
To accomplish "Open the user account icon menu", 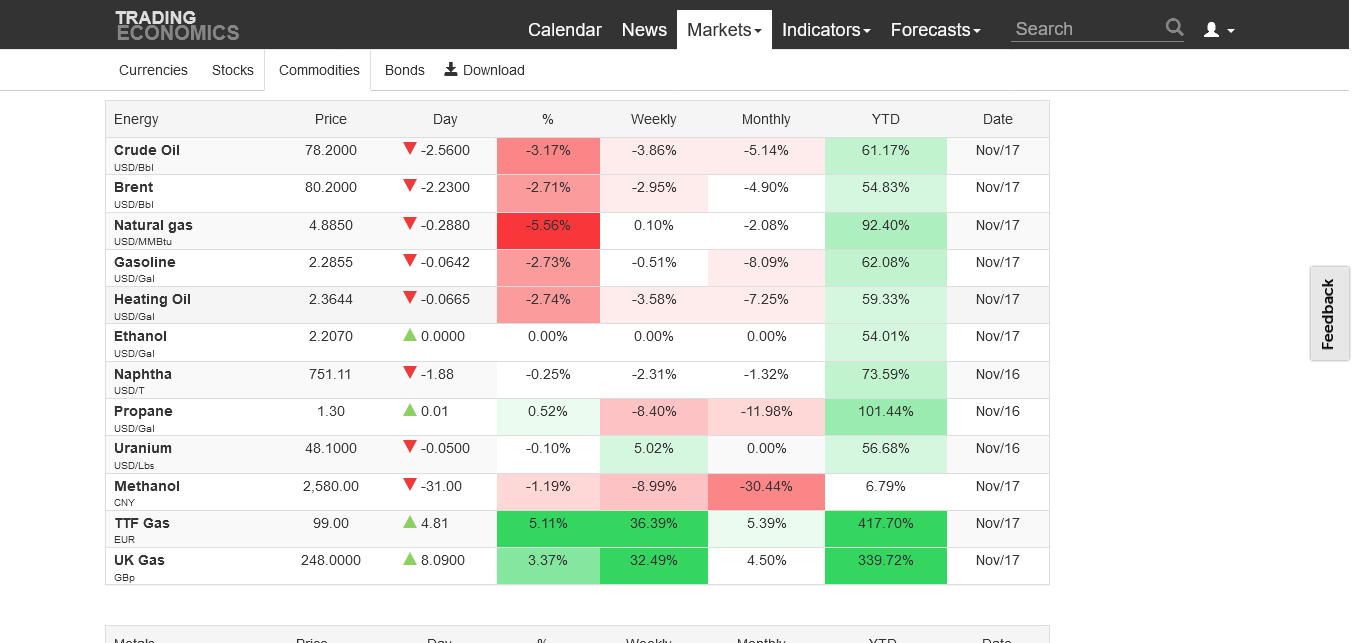I will (x=1218, y=30).
